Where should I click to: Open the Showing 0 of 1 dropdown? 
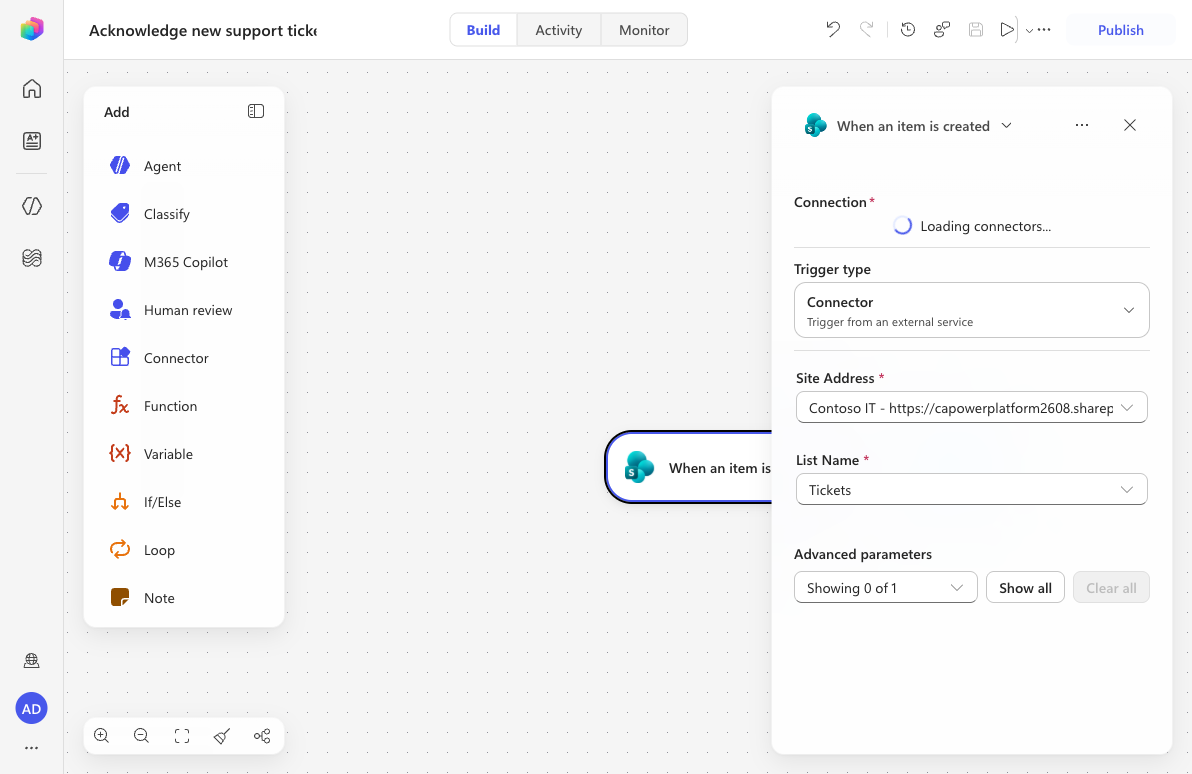(x=886, y=588)
